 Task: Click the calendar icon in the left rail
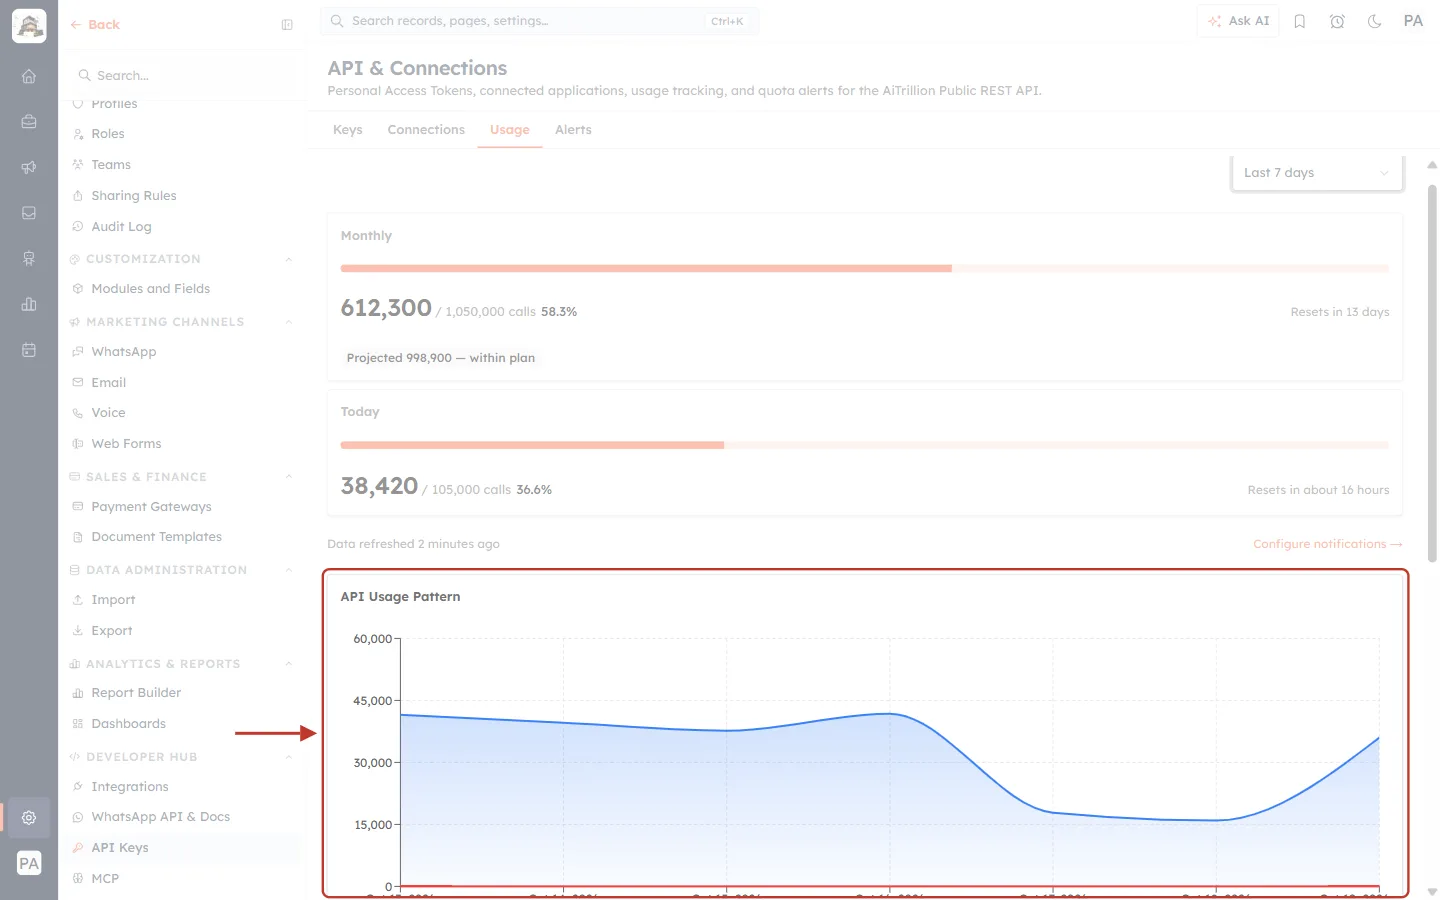click(x=29, y=350)
